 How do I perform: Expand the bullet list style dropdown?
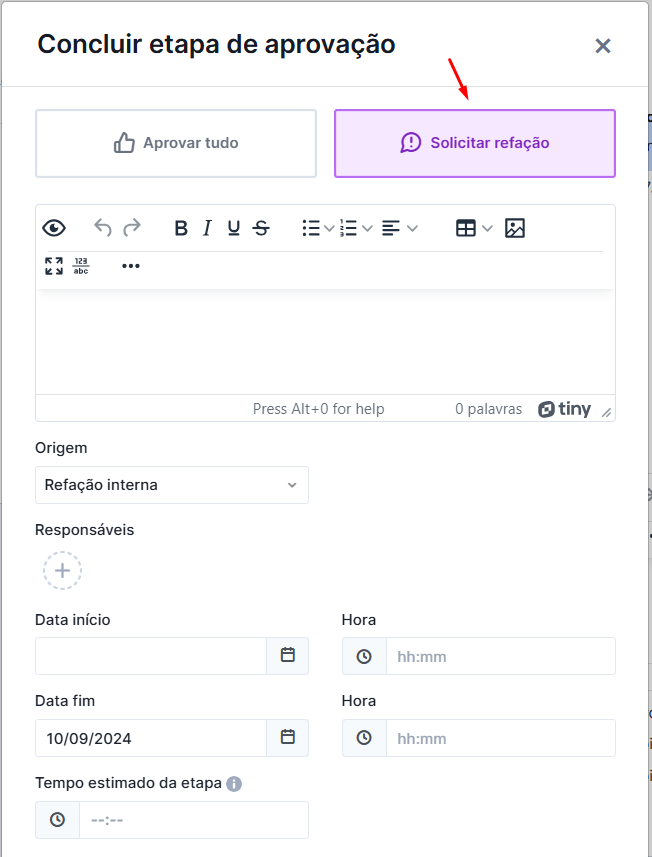pyautogui.click(x=329, y=228)
